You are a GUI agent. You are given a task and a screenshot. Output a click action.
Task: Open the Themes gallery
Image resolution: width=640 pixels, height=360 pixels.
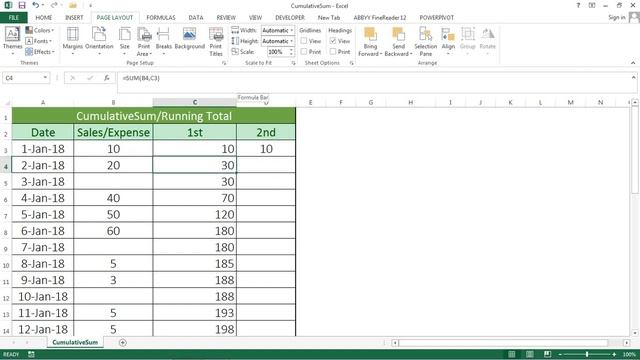[x=12, y=40]
